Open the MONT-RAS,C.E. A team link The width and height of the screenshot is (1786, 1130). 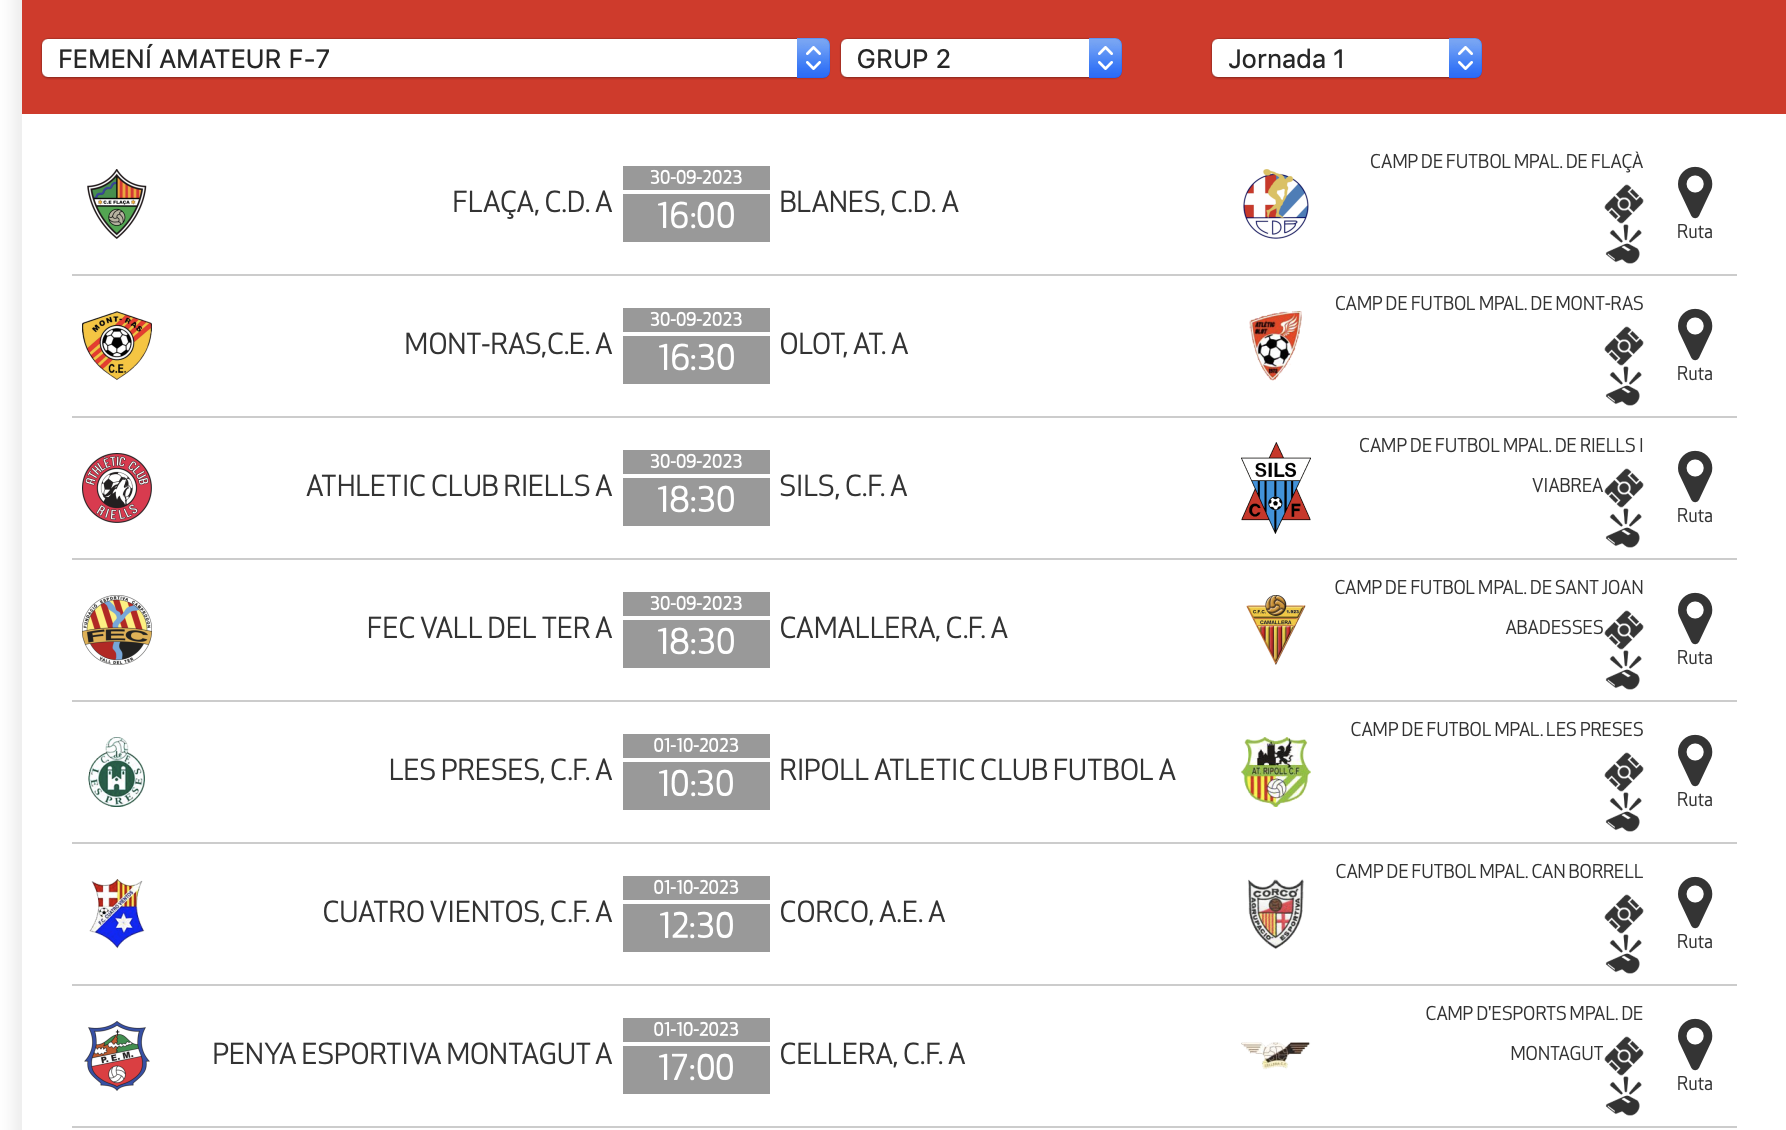coord(507,345)
